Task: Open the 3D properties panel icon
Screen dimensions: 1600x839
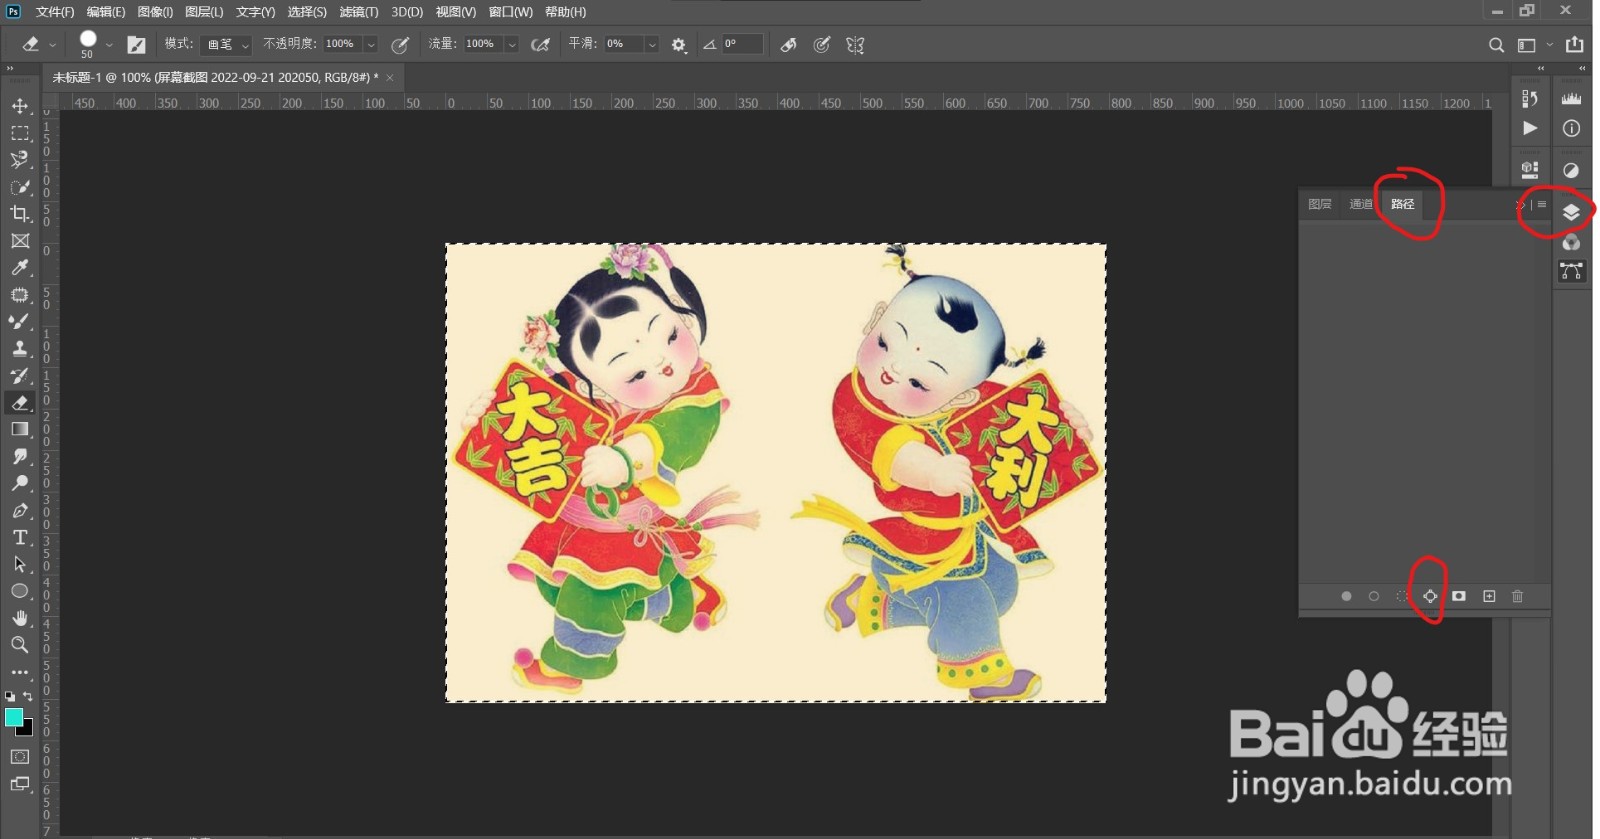Action: tap(1529, 171)
